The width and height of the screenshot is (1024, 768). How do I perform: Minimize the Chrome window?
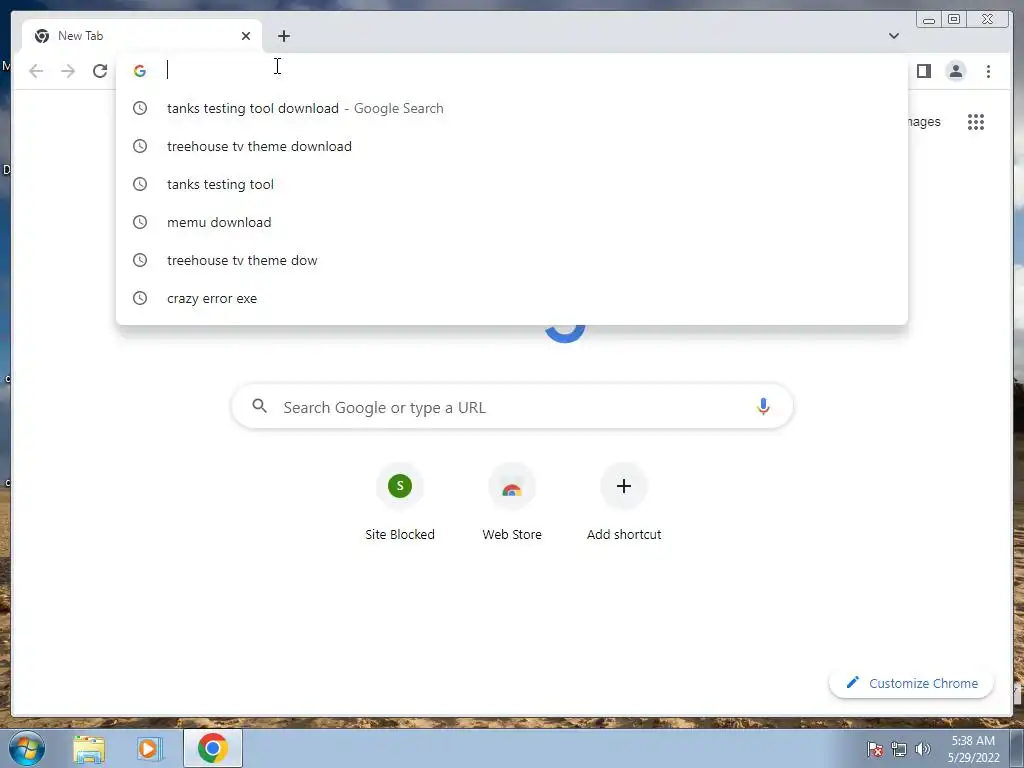click(x=929, y=20)
